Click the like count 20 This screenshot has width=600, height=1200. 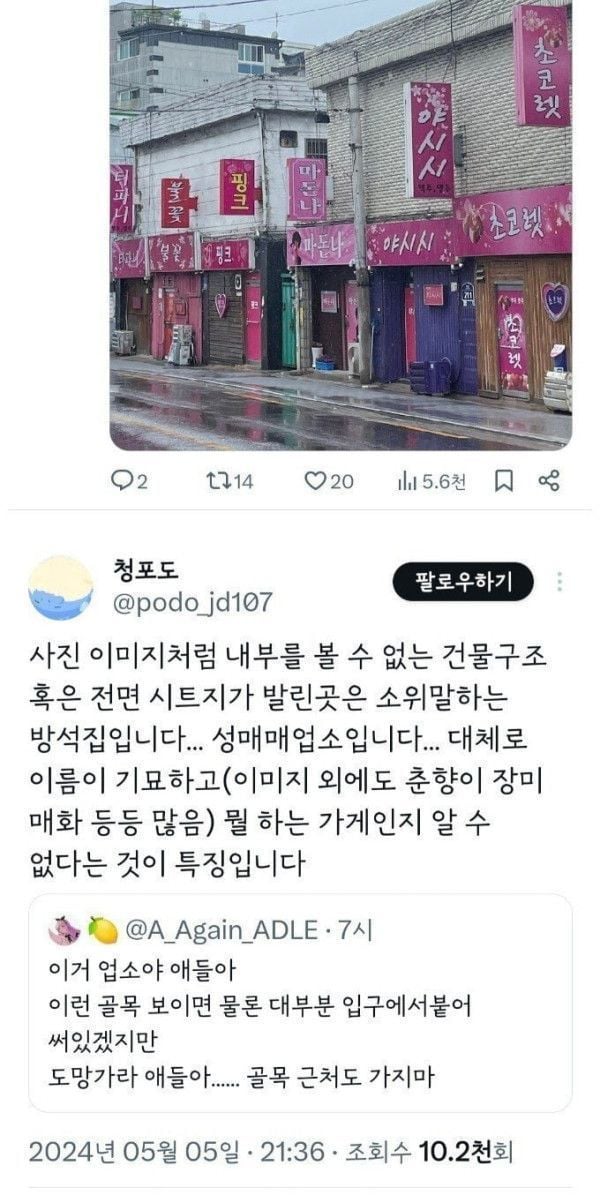pos(342,482)
